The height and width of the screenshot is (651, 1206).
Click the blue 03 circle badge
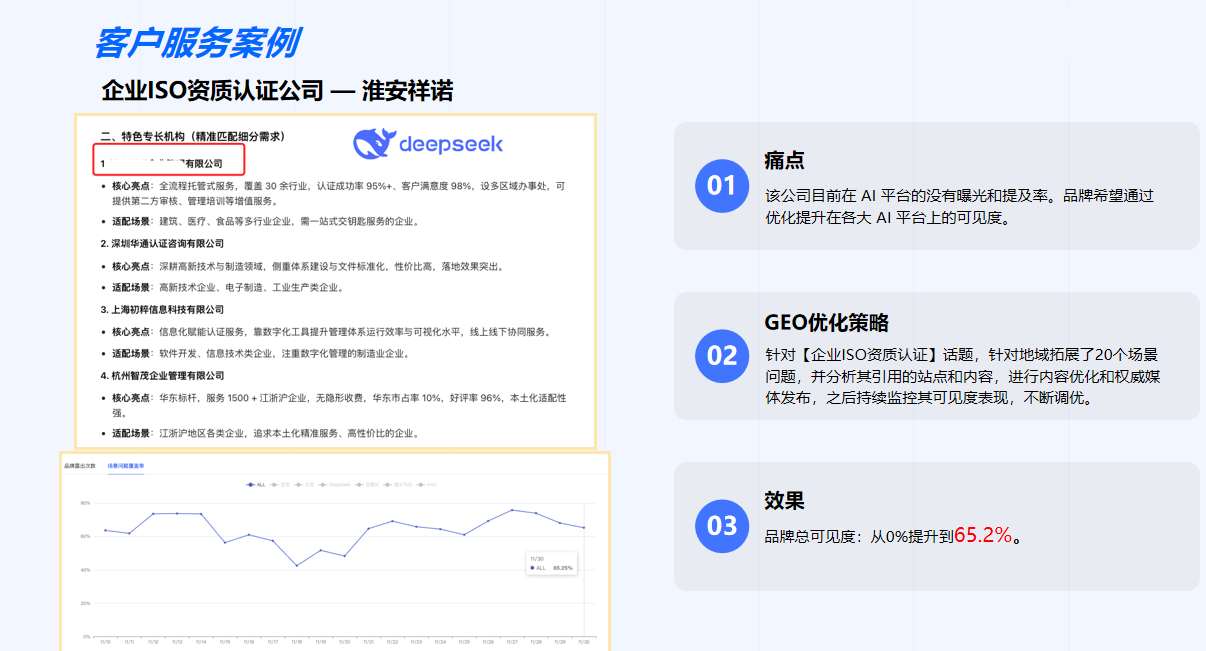coord(721,526)
